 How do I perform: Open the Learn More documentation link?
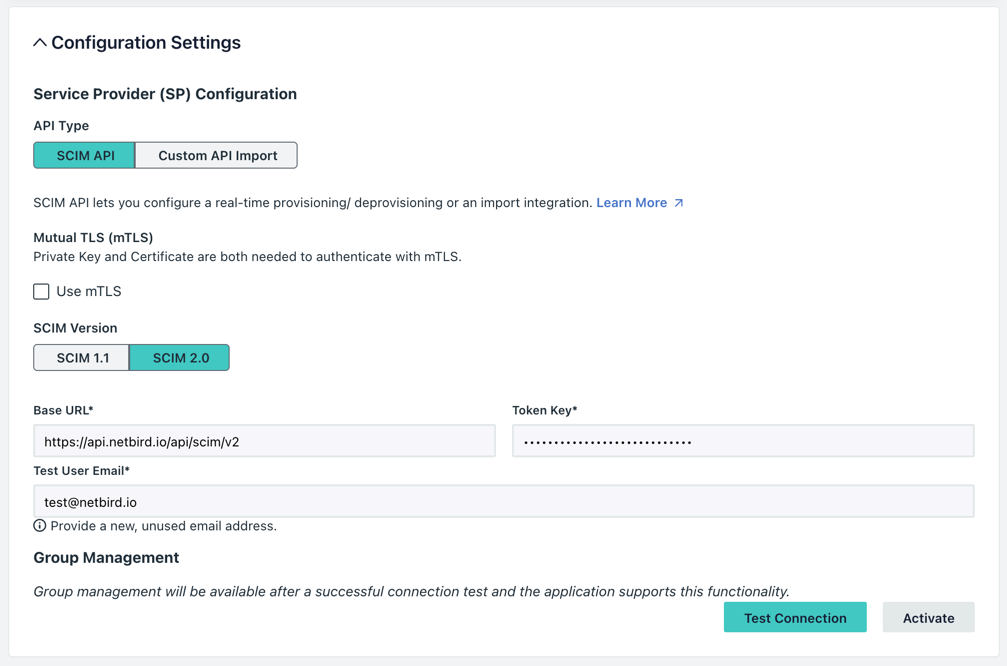[631, 202]
